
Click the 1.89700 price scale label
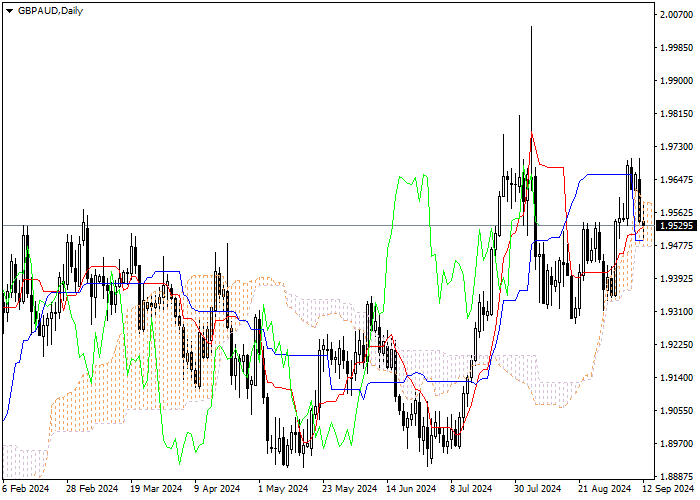(677, 444)
